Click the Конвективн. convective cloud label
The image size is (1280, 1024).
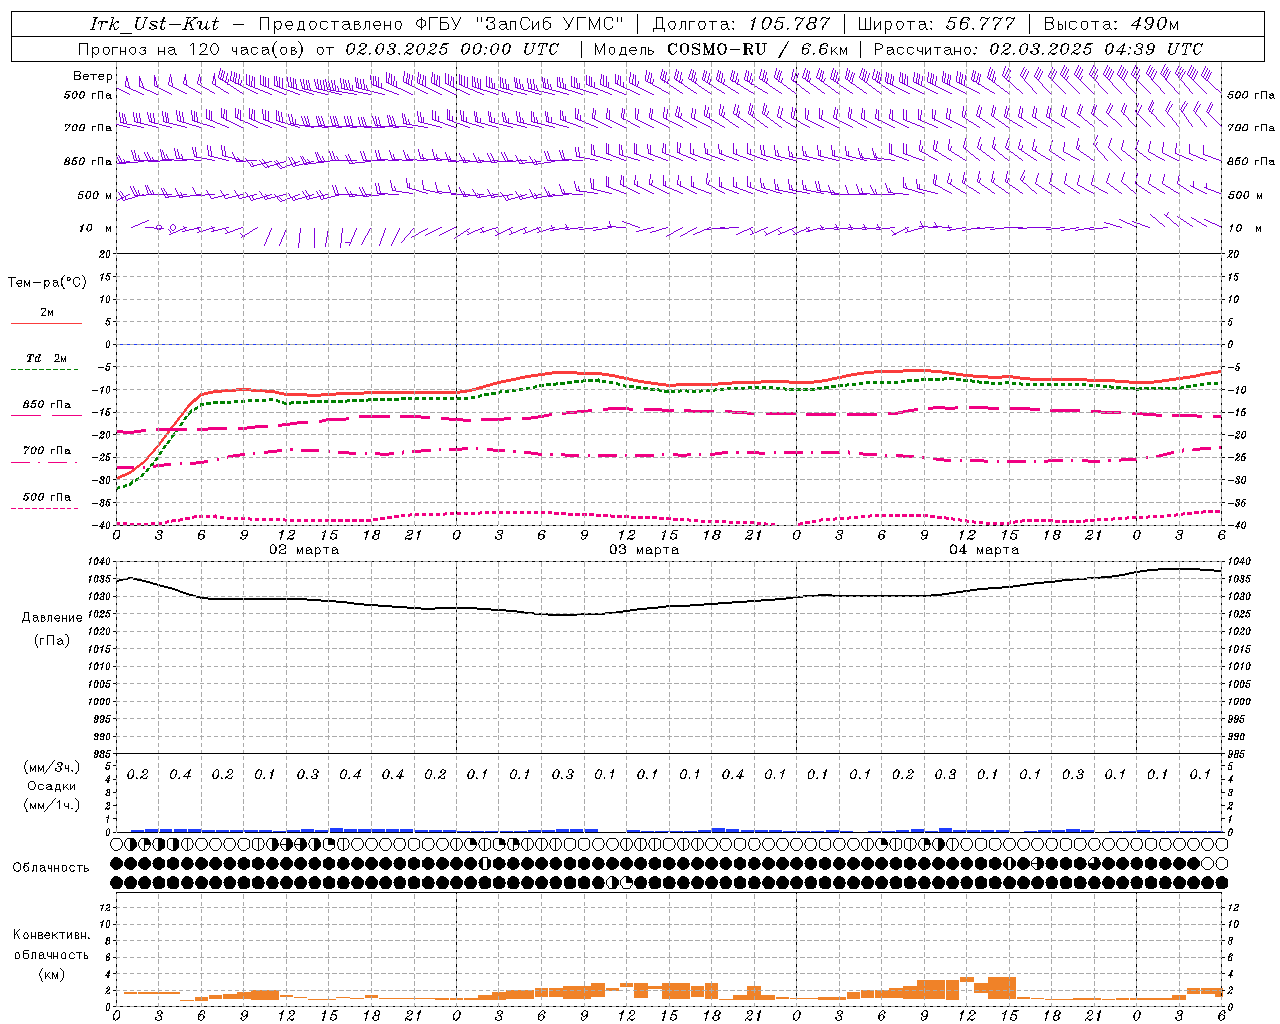pyautogui.click(x=51, y=935)
